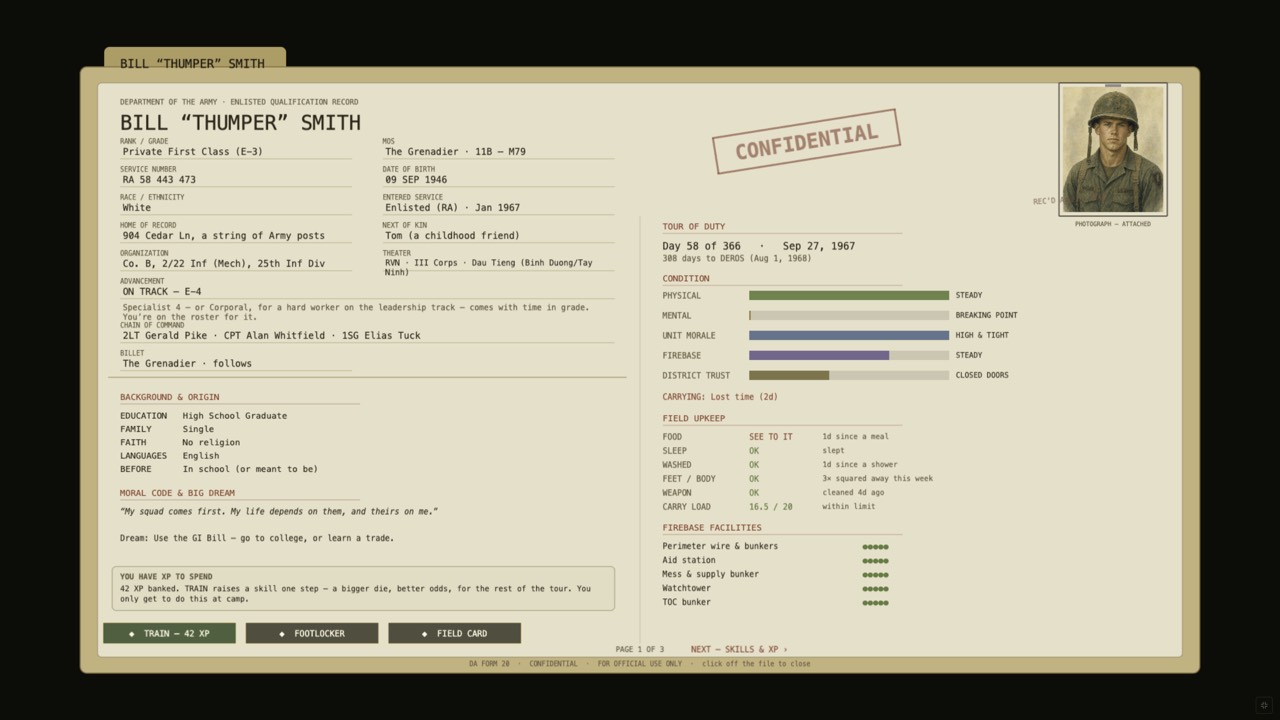Click the diamond icon on TRAIN button
Viewport: 1280px width, 720px height.
coord(131,634)
